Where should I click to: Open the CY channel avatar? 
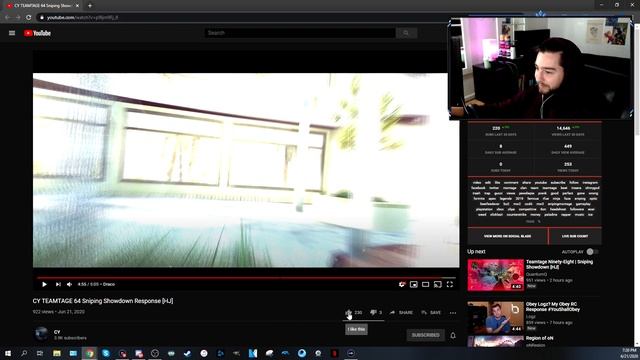click(41, 334)
